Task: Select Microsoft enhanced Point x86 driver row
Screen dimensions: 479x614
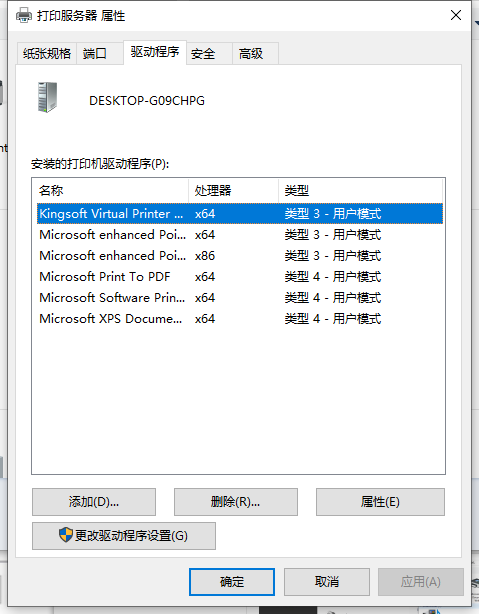Action: (240, 256)
